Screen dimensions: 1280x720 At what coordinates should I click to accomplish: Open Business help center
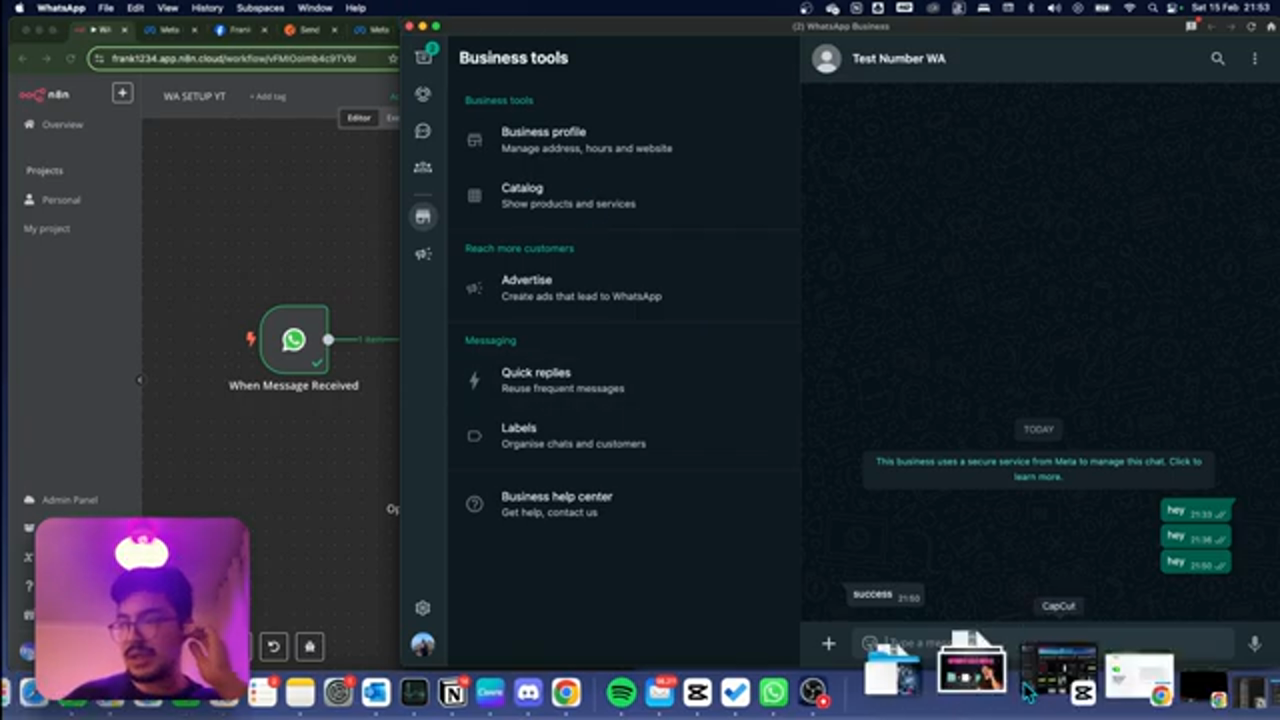[x=625, y=504]
